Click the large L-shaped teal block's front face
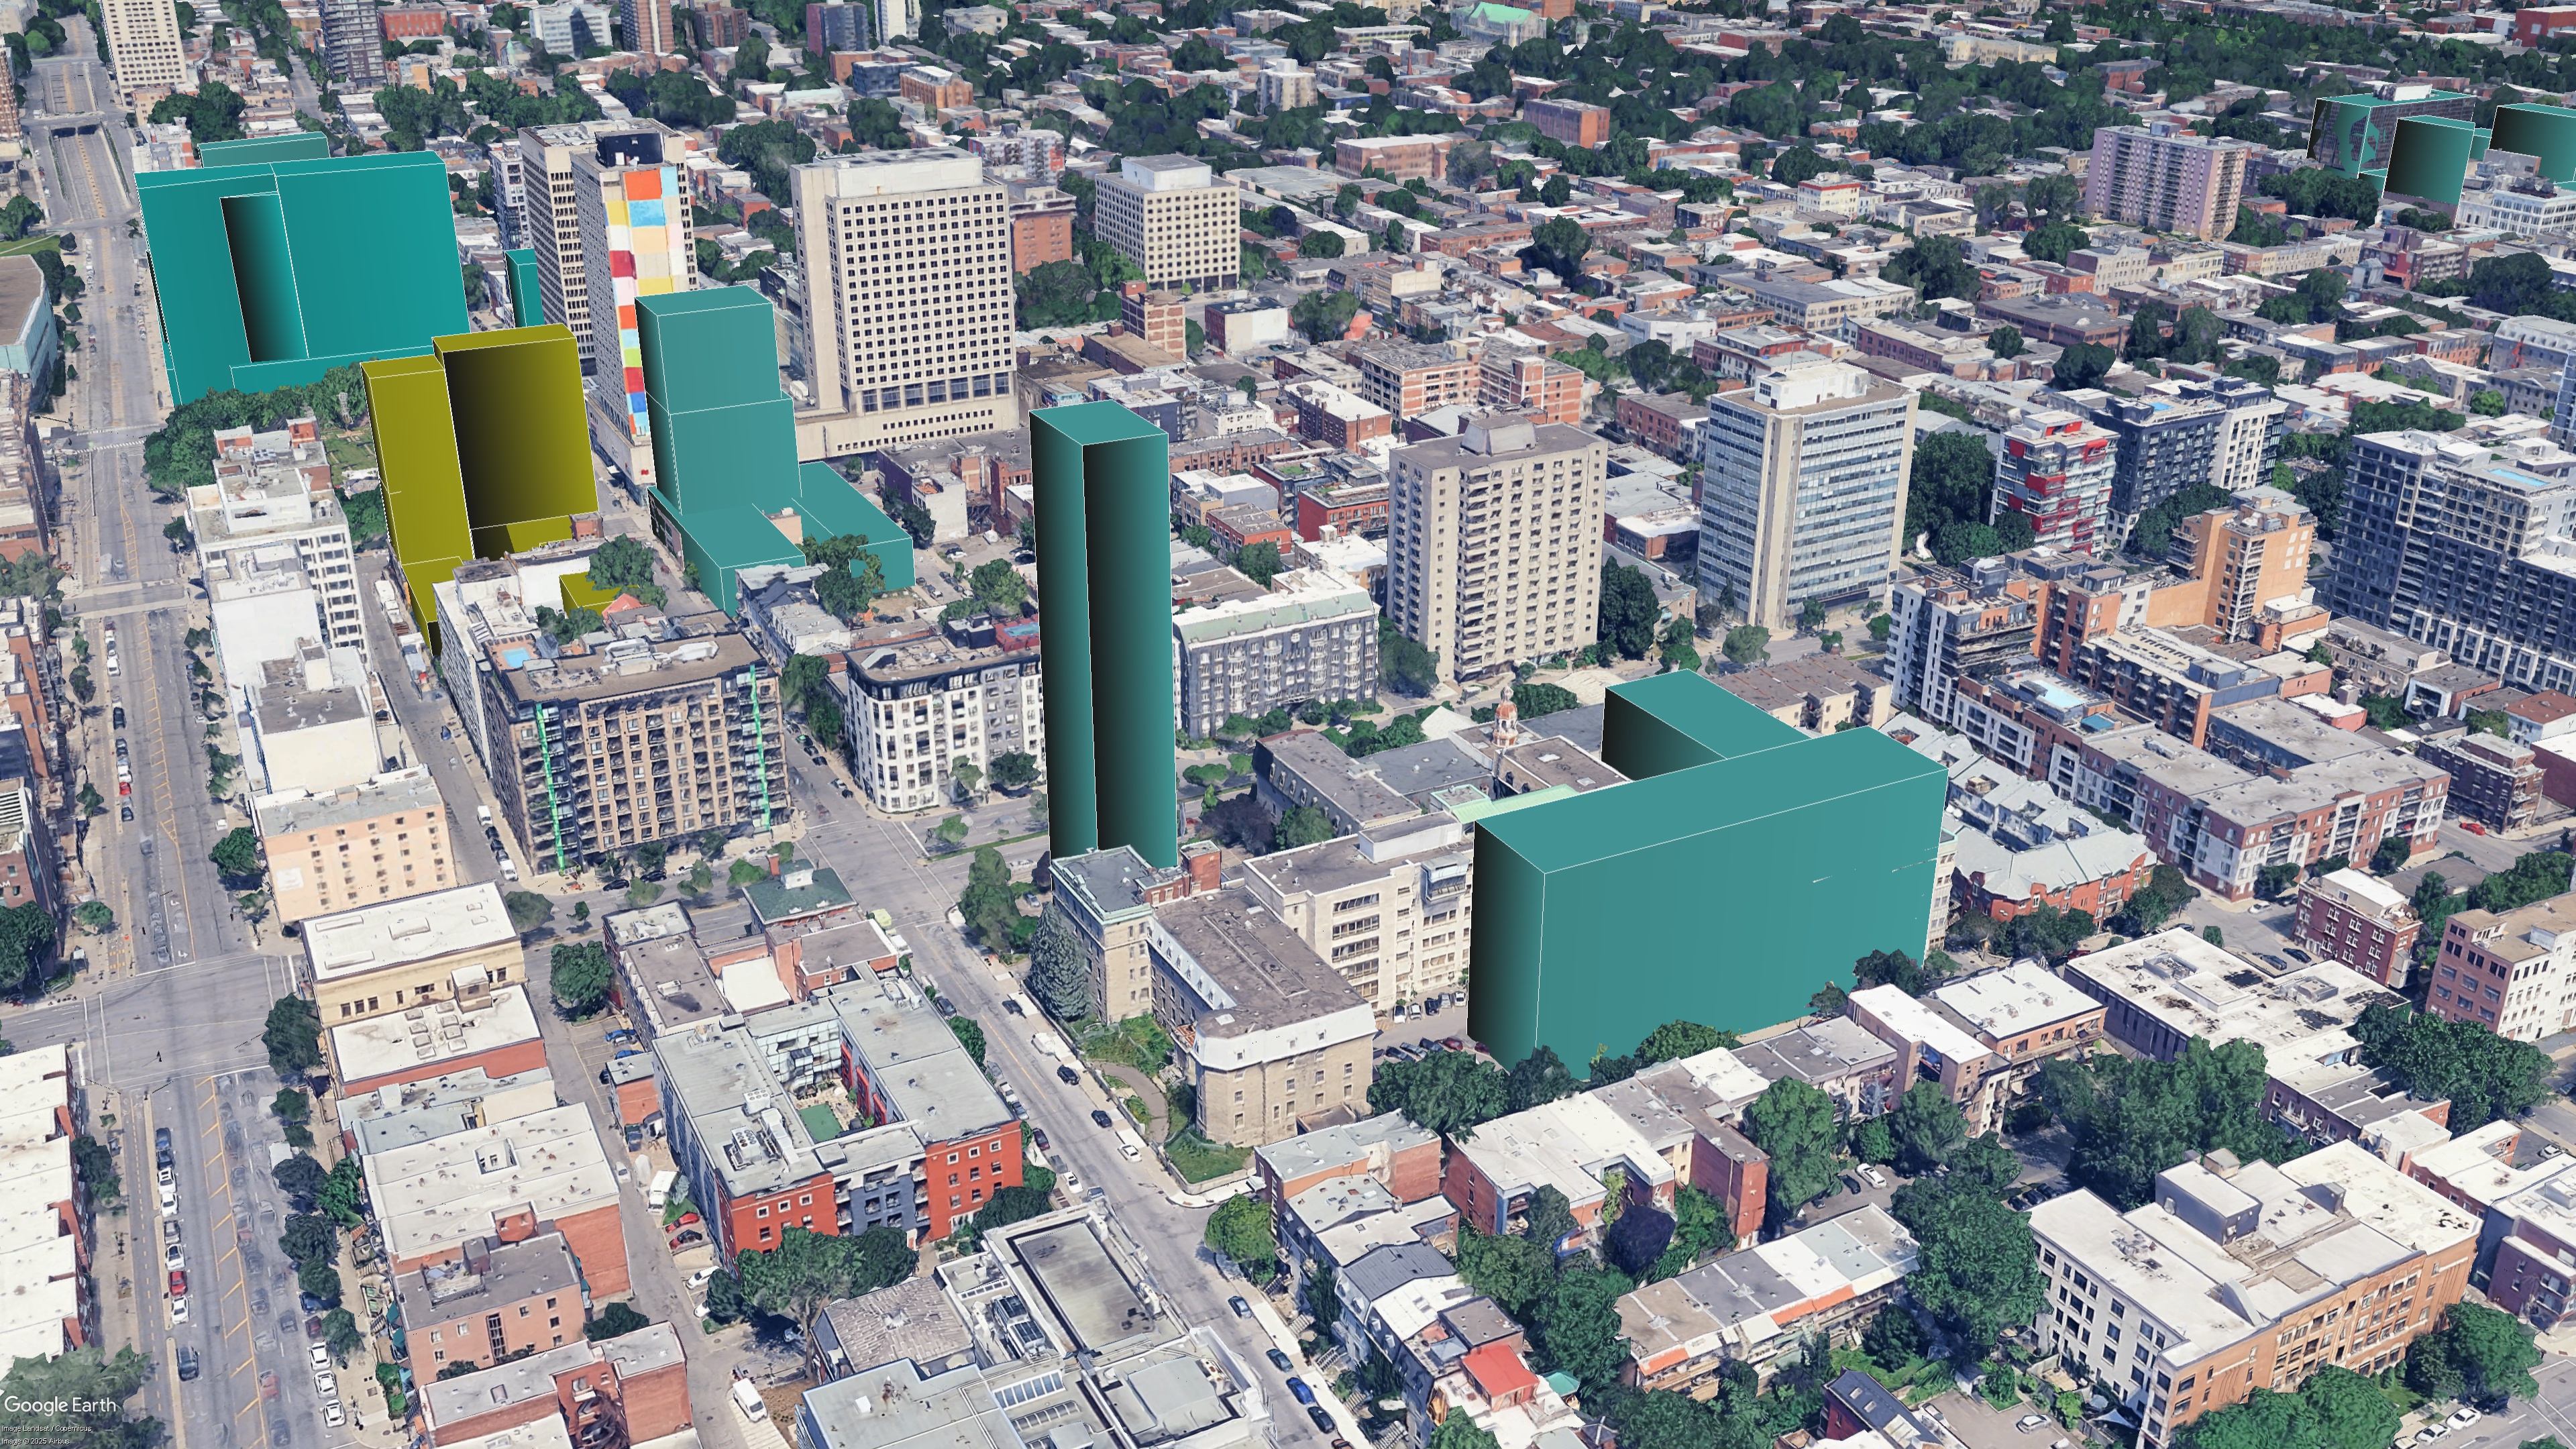Image resolution: width=2576 pixels, height=1449 pixels. point(1720,930)
